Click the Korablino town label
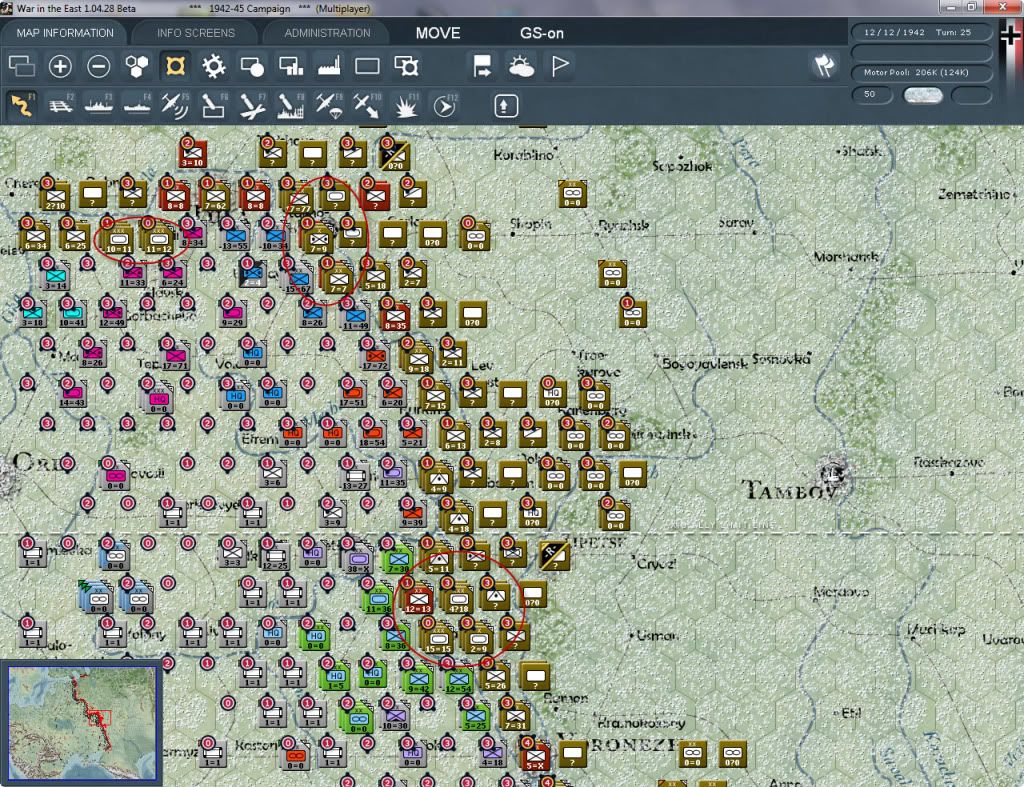1024x787 pixels. [524, 155]
